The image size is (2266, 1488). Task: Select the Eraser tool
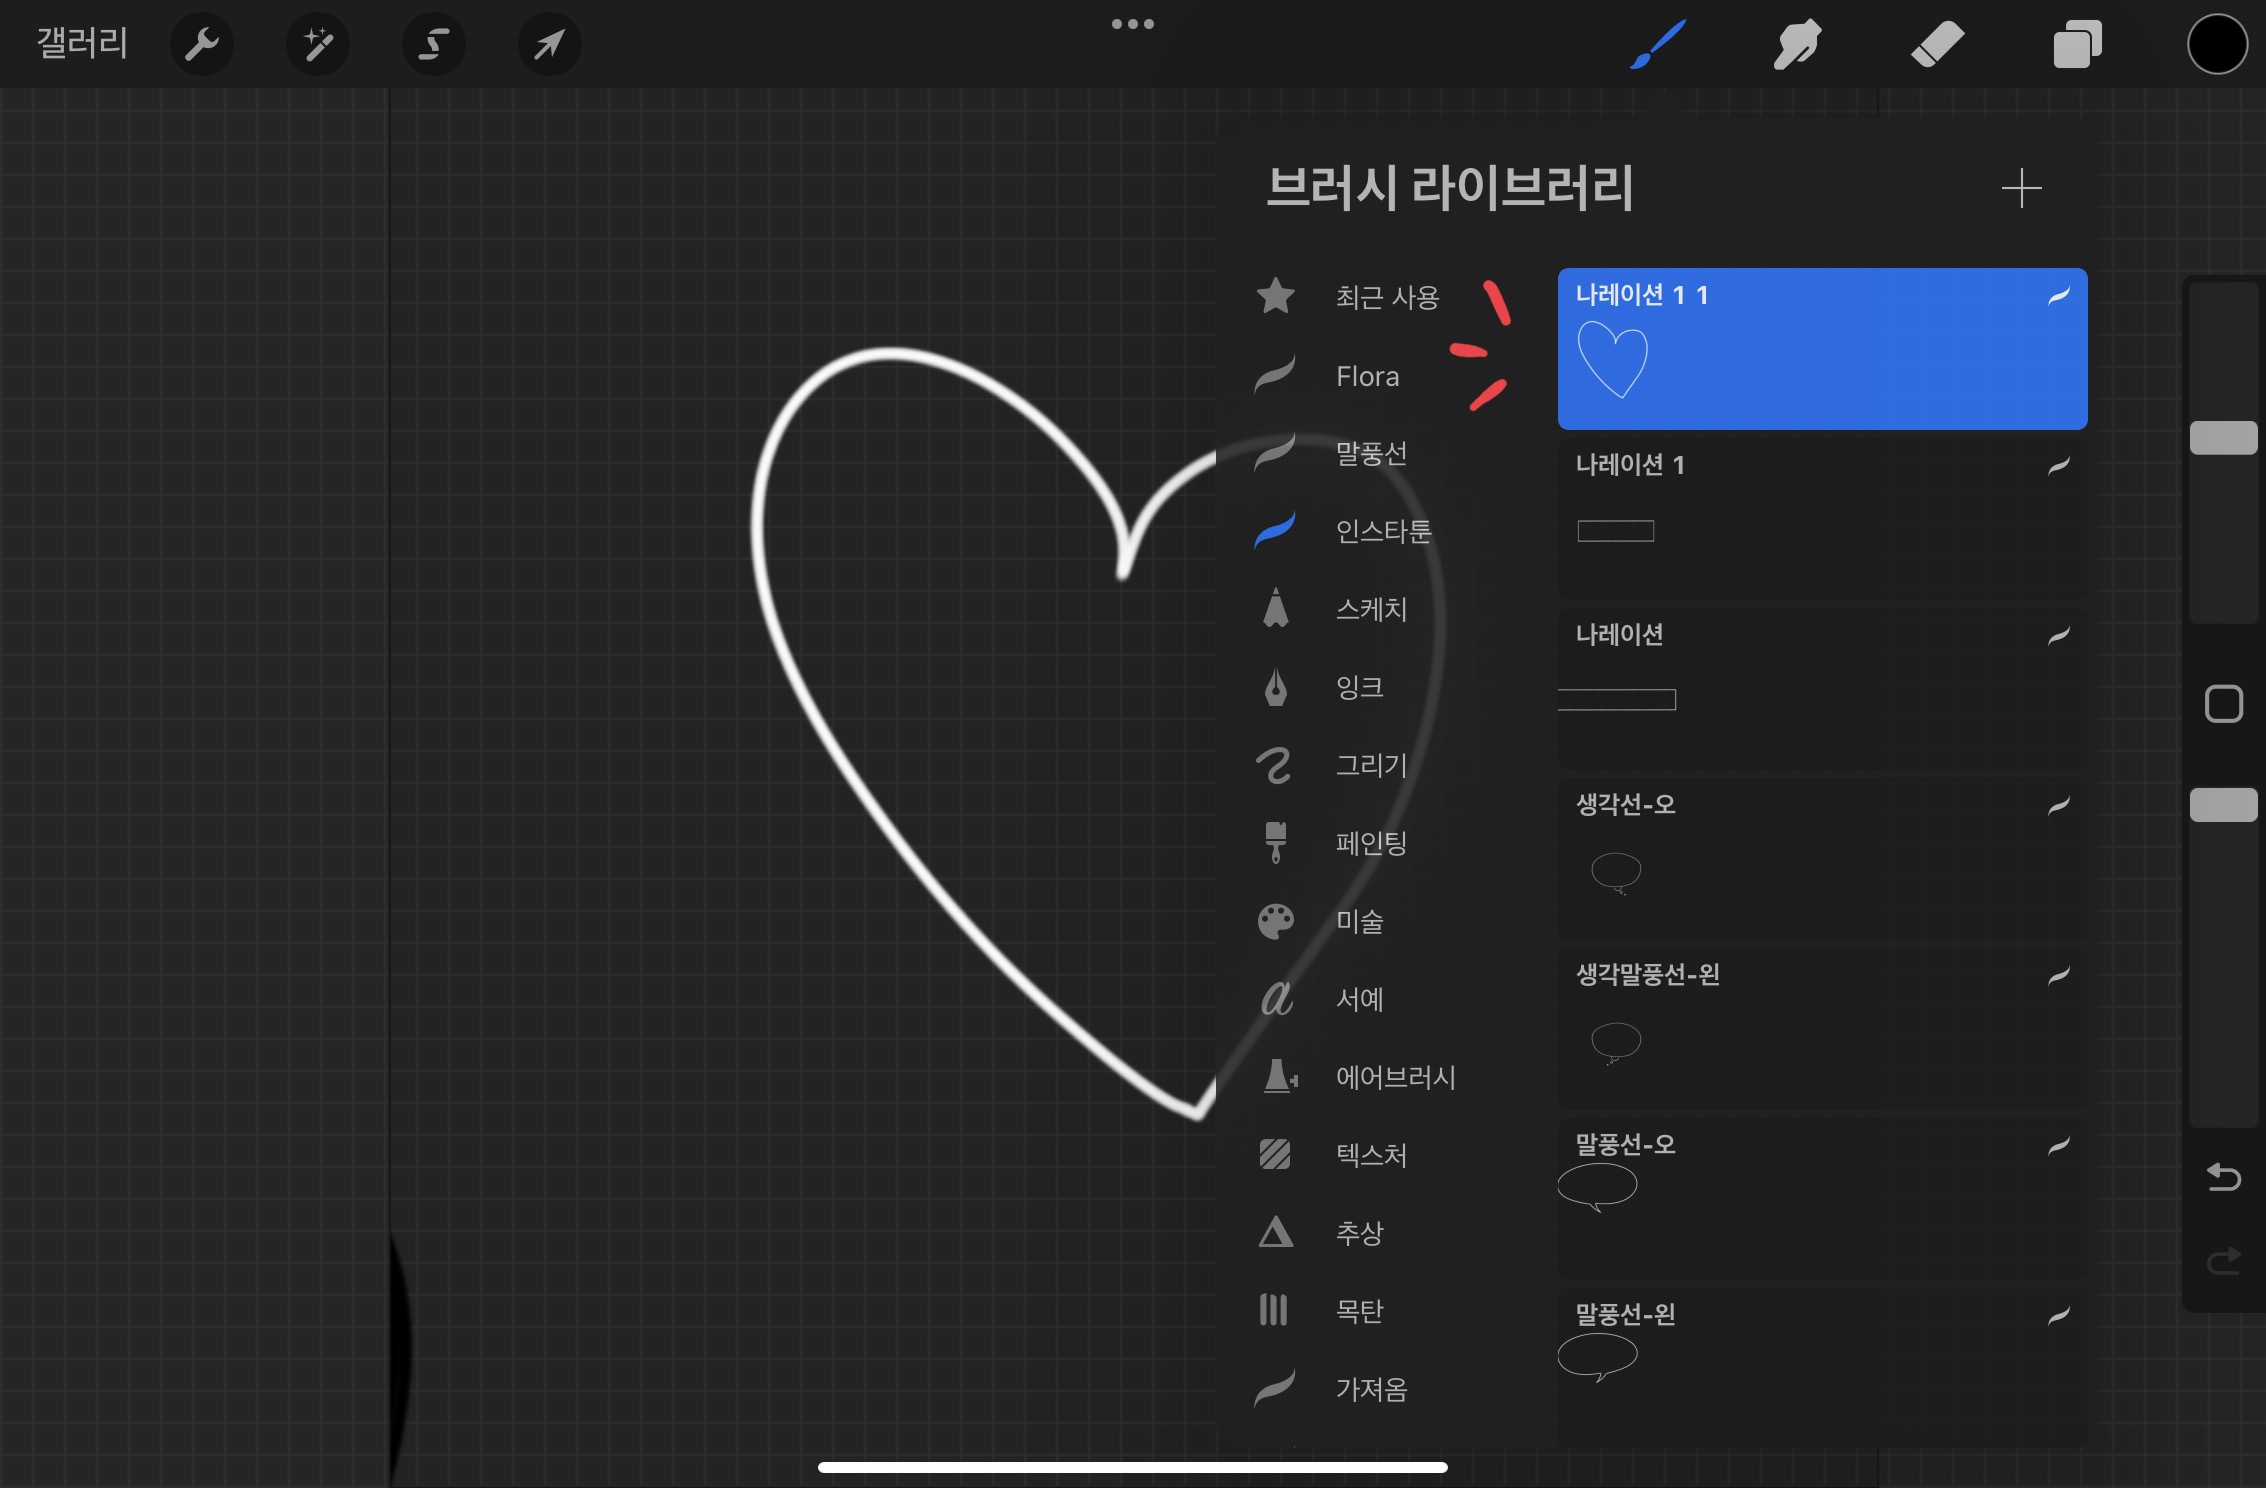pyautogui.click(x=1937, y=45)
